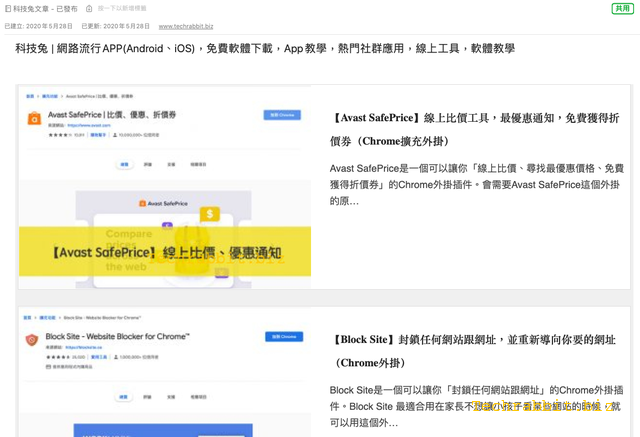Click the 已建立: 2020年5月28日 created date
Image resolution: width=640 pixels, height=437 pixels.
click(x=38, y=26)
